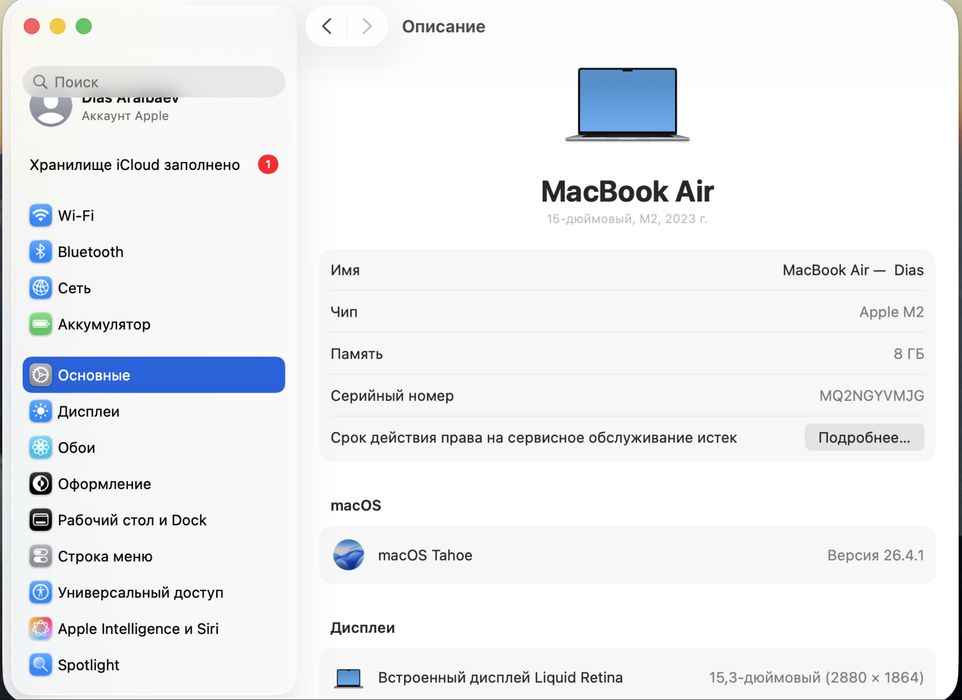This screenshot has width=962, height=700.
Task: Click the MacBook Air — Dias name value
Action: [x=853, y=270]
